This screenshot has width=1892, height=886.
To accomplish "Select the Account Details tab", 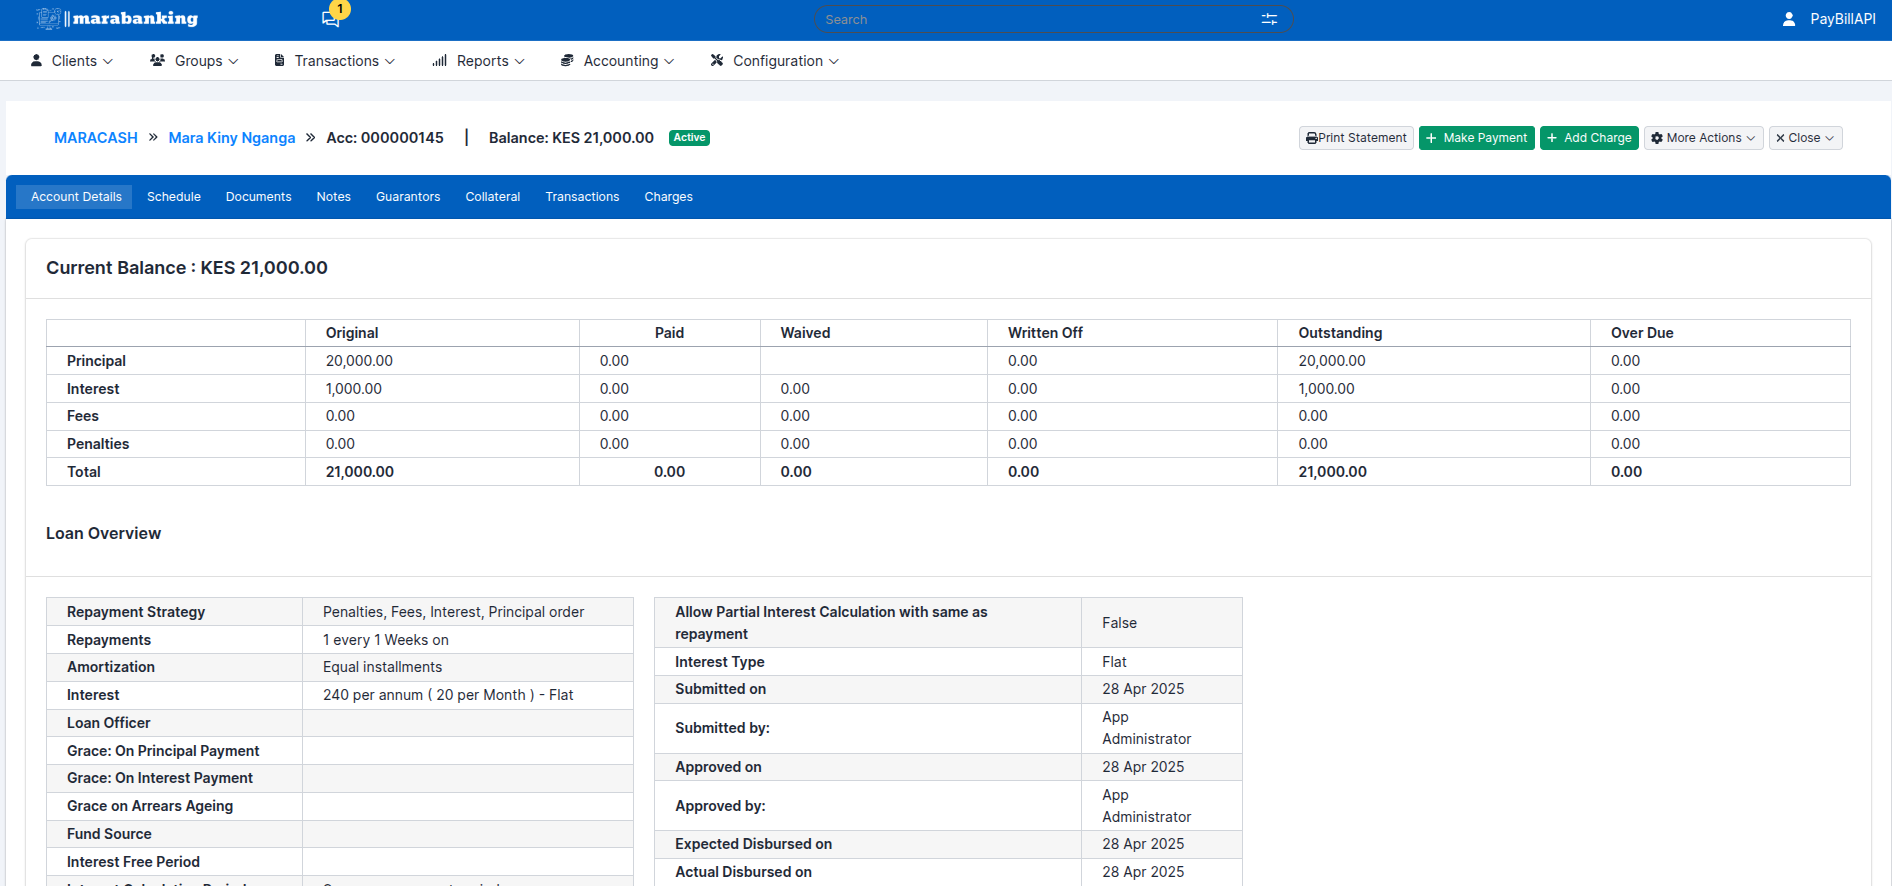I will click(76, 197).
